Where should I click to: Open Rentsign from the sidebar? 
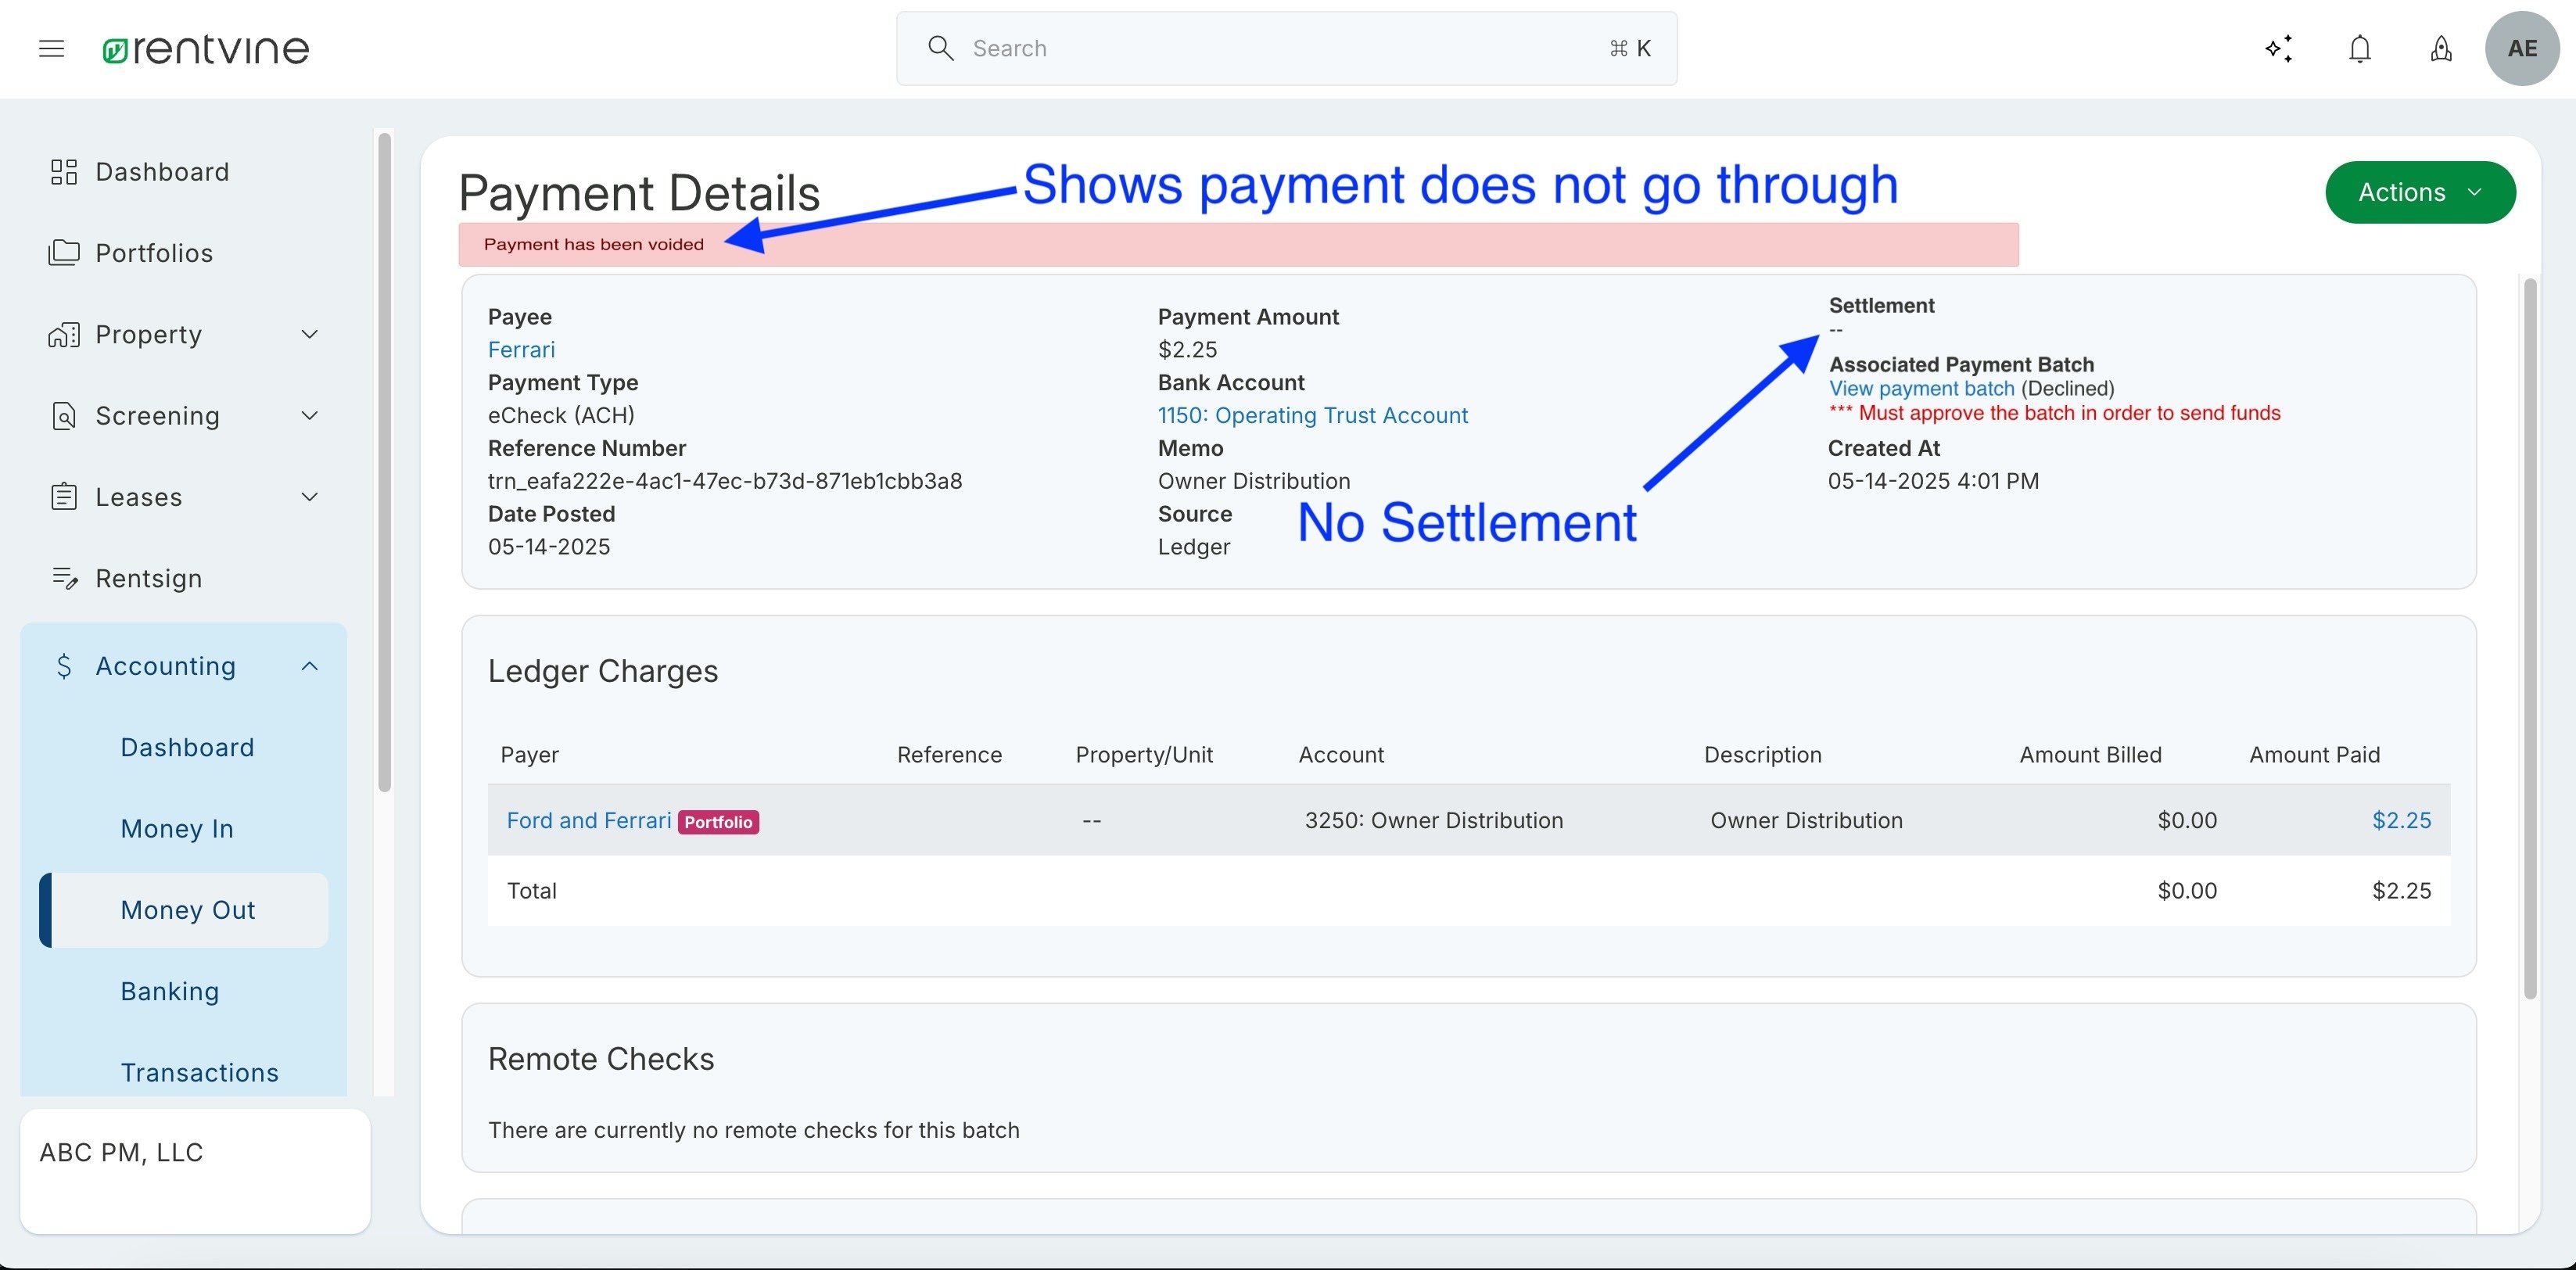click(x=149, y=578)
